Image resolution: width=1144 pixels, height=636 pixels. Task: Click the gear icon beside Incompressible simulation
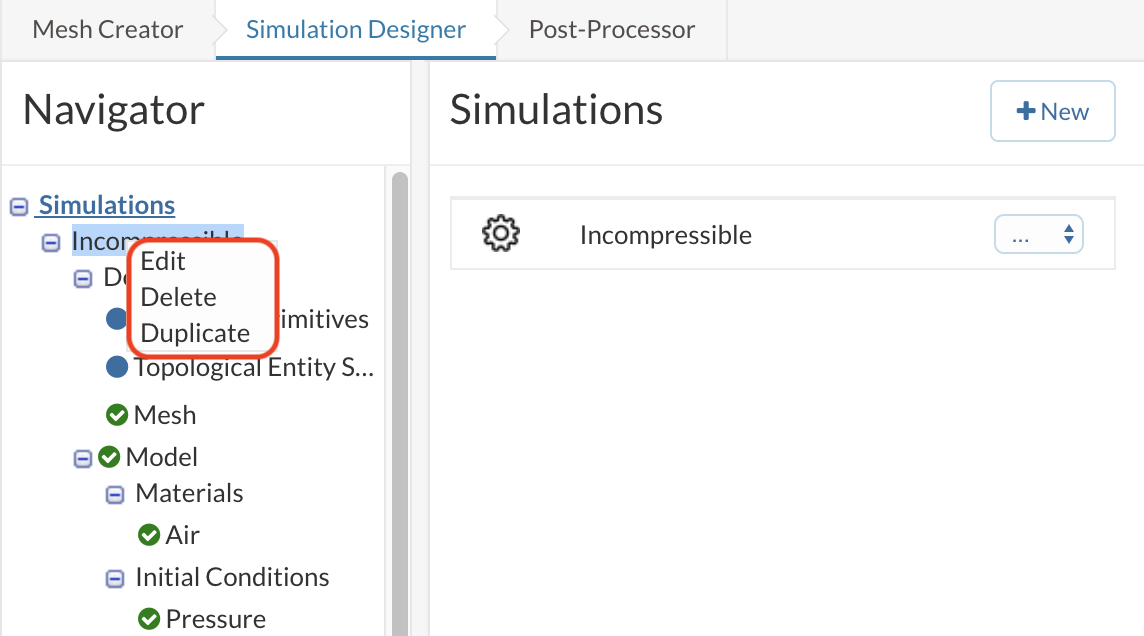(500, 235)
